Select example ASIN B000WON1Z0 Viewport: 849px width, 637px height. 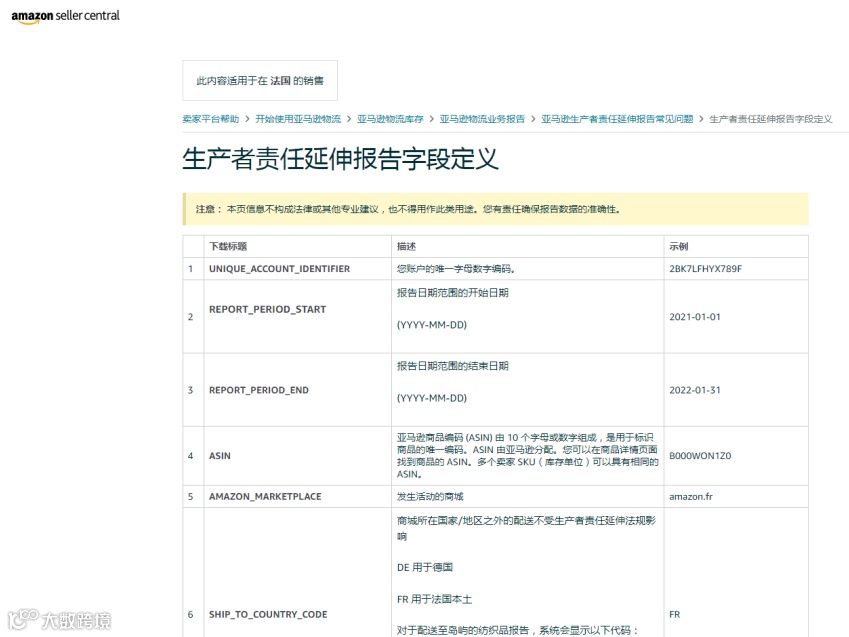pos(700,456)
